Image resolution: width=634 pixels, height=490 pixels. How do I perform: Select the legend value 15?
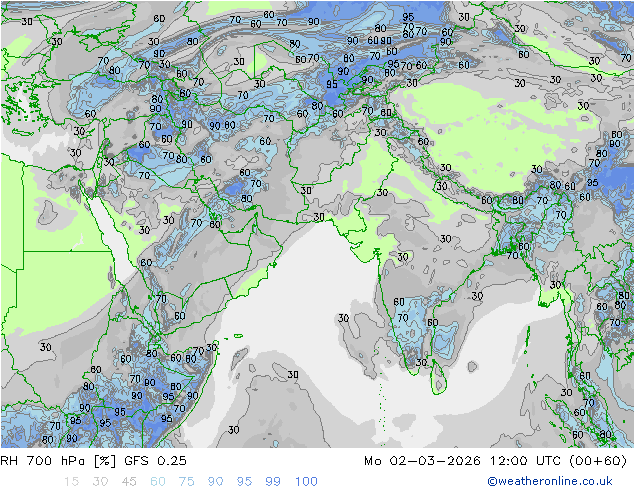71,481
